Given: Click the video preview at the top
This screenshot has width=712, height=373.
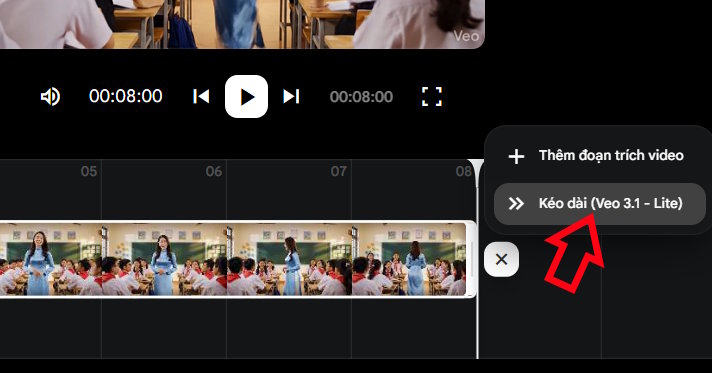Looking at the screenshot, I should click(x=242, y=24).
